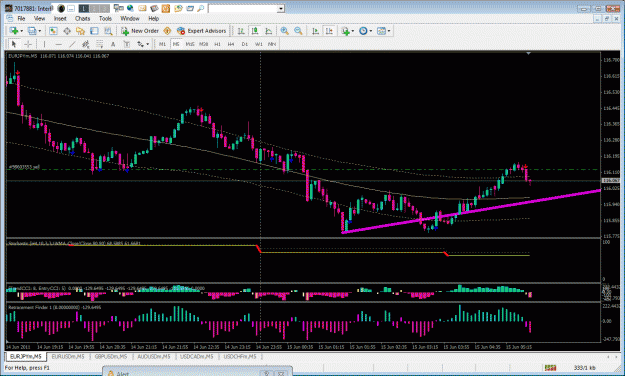This screenshot has width=625, height=376.
Task: Select the Text tool (A)
Action: [x=113, y=44]
